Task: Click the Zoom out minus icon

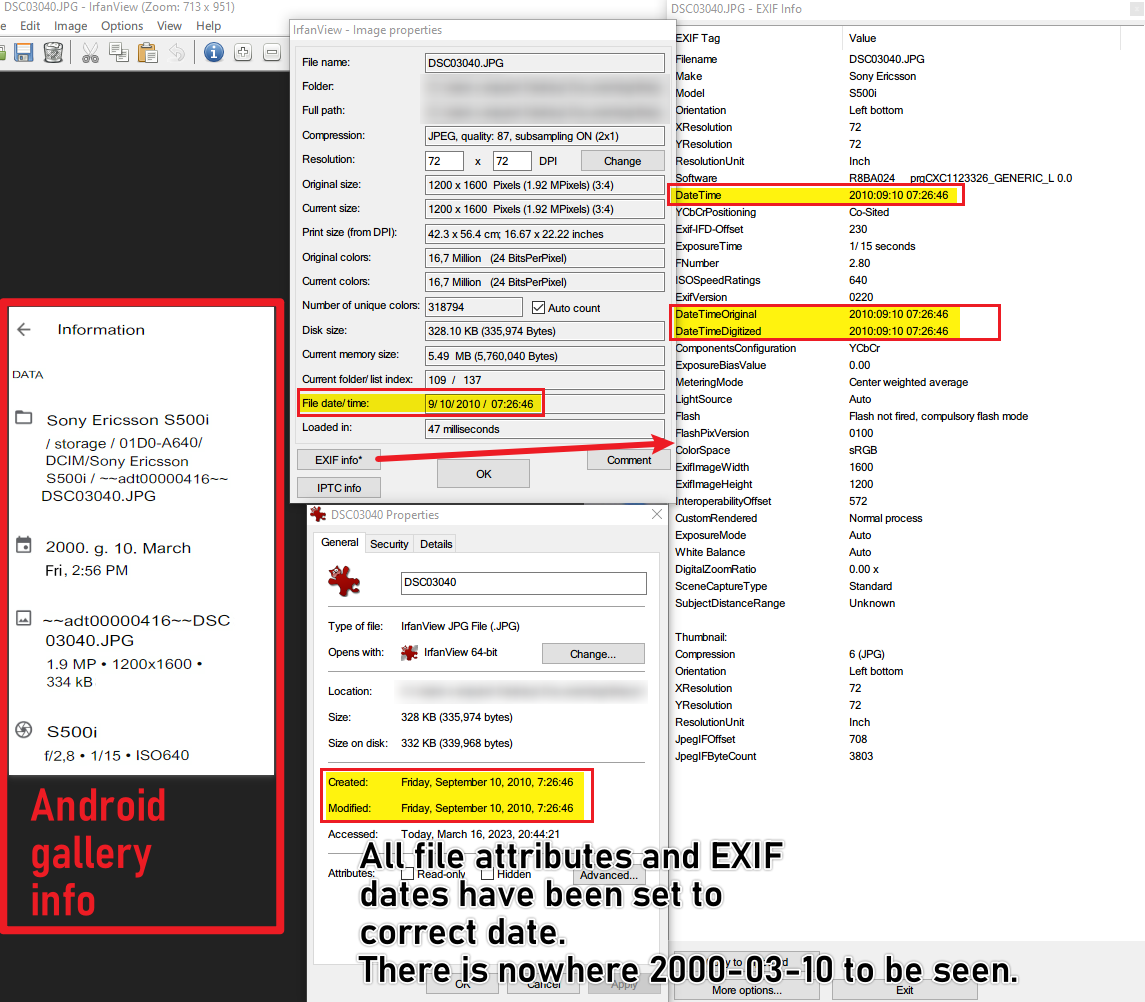Action: point(272,53)
